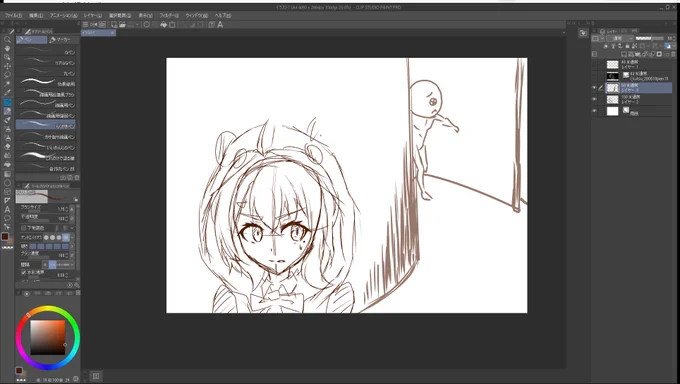The image size is (680, 384).
Task: Toggle the checked checkbox below 間隔
Action: click(x=23, y=272)
